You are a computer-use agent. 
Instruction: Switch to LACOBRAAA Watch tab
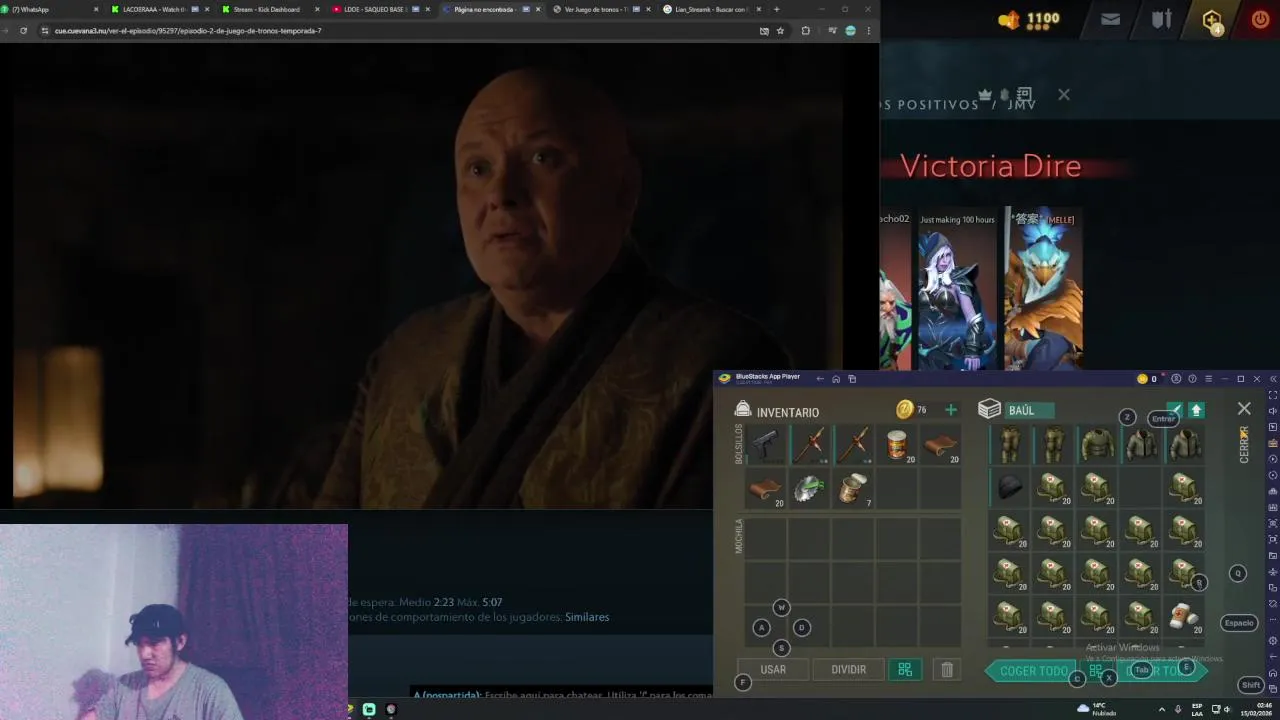158,9
